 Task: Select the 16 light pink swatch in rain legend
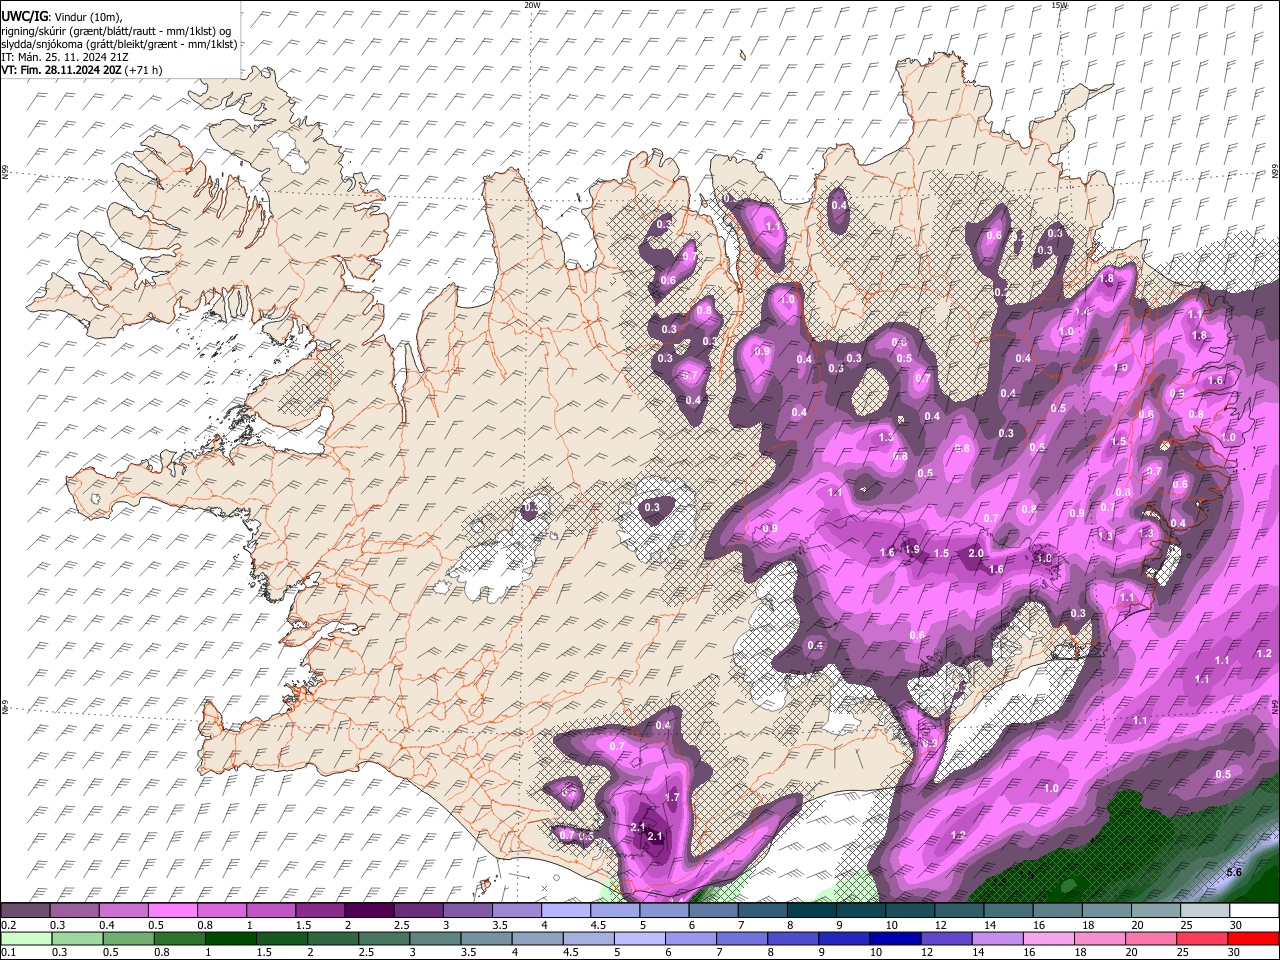(x=1048, y=938)
